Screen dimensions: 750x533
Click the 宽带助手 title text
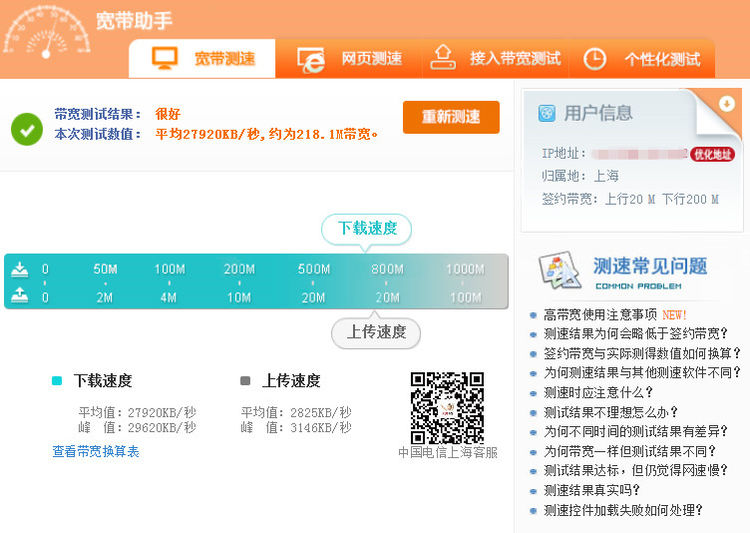pyautogui.click(x=134, y=21)
